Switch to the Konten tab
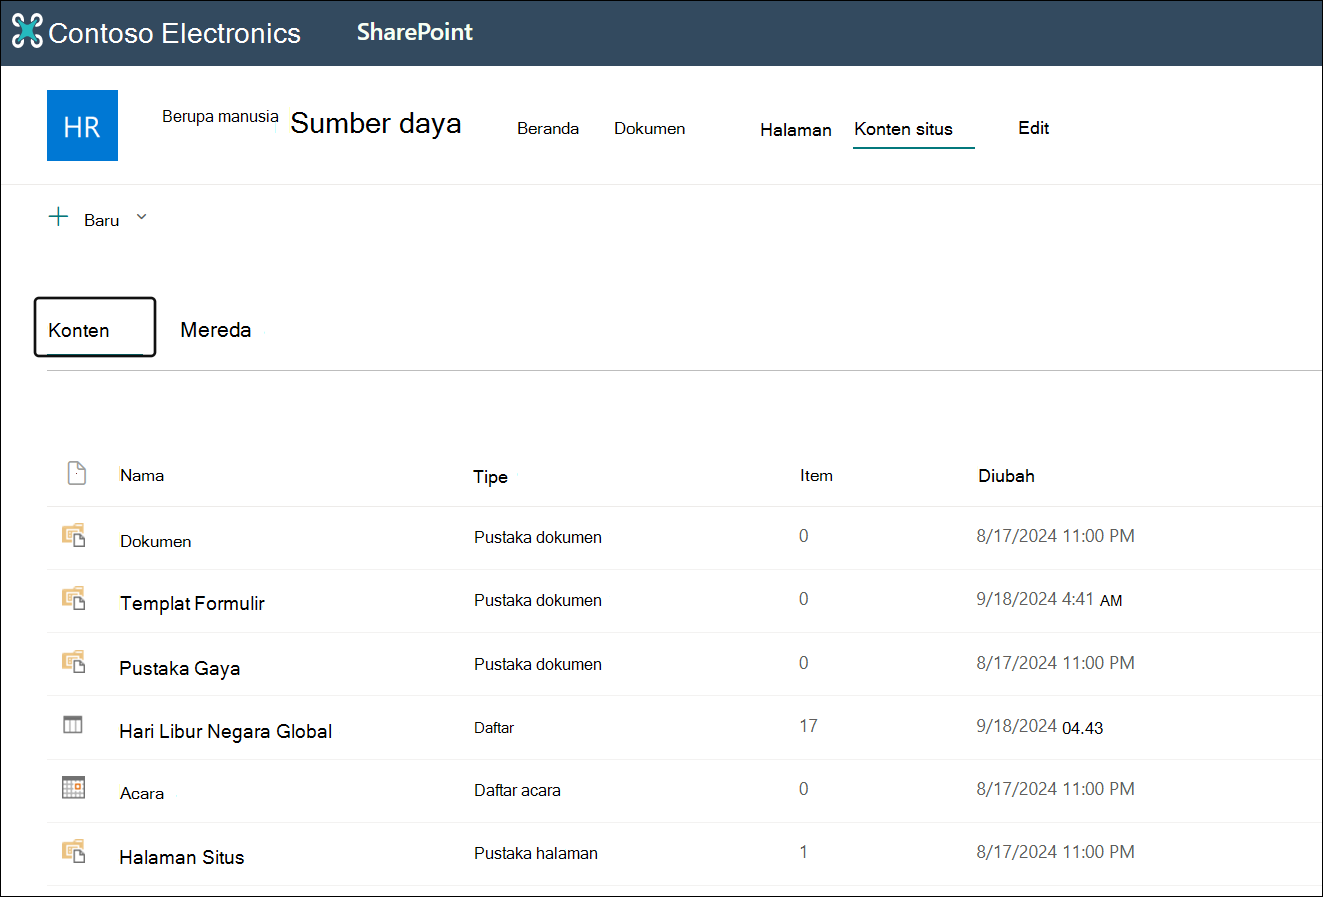This screenshot has width=1323, height=897. tap(95, 327)
